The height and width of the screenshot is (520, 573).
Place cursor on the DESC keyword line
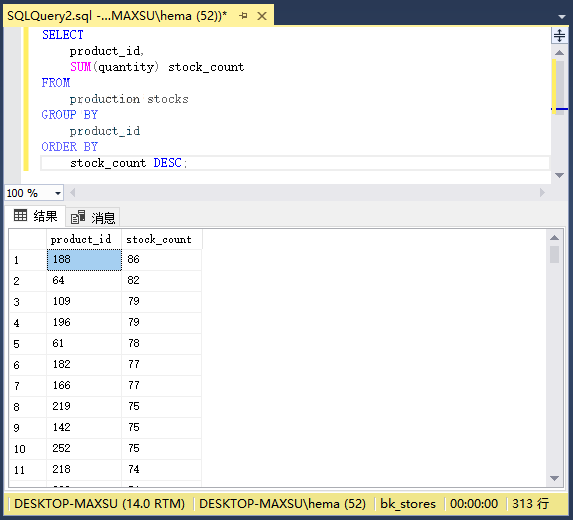295,163
